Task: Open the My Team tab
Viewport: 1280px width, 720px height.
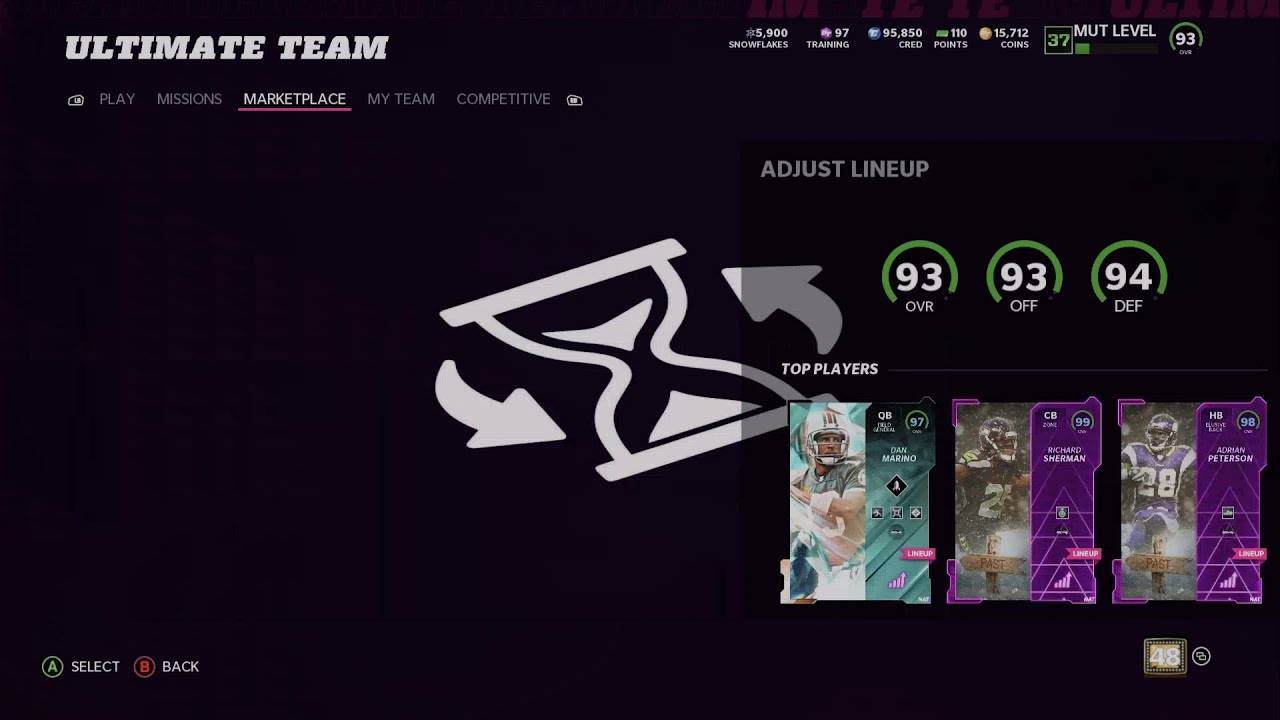Action: tap(401, 99)
